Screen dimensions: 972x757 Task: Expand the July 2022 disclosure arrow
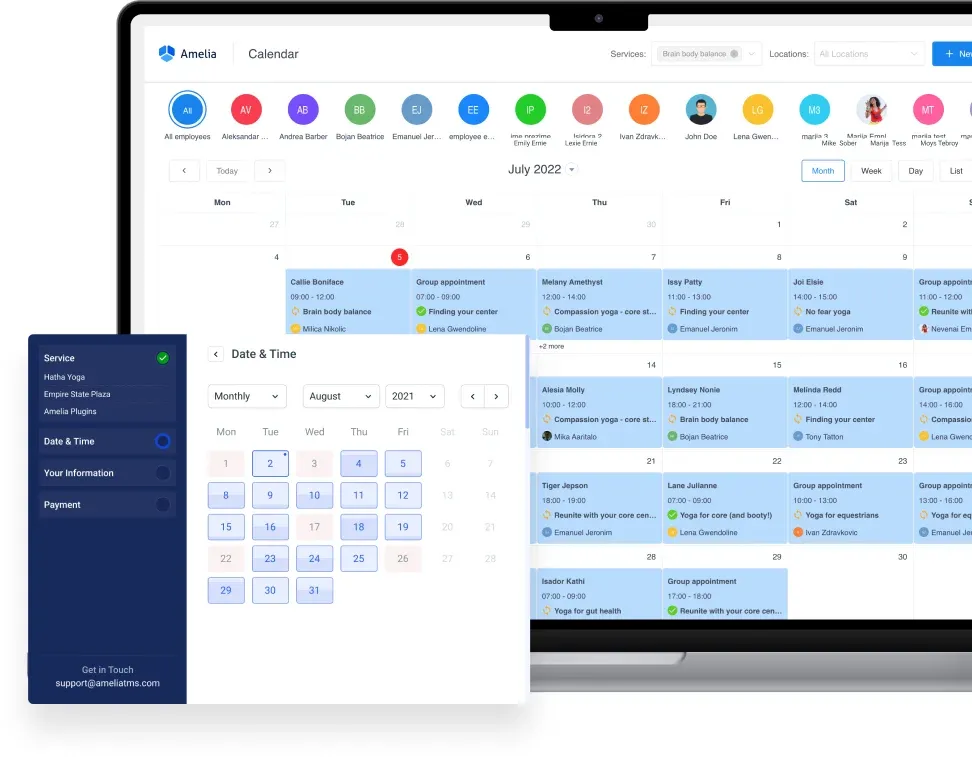(x=572, y=169)
